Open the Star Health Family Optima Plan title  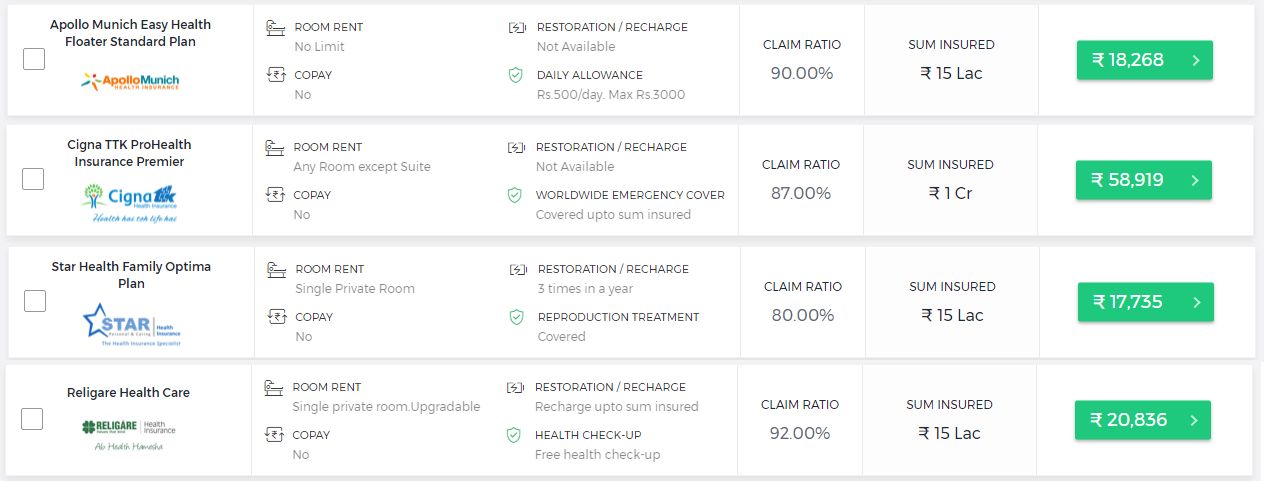(131, 275)
